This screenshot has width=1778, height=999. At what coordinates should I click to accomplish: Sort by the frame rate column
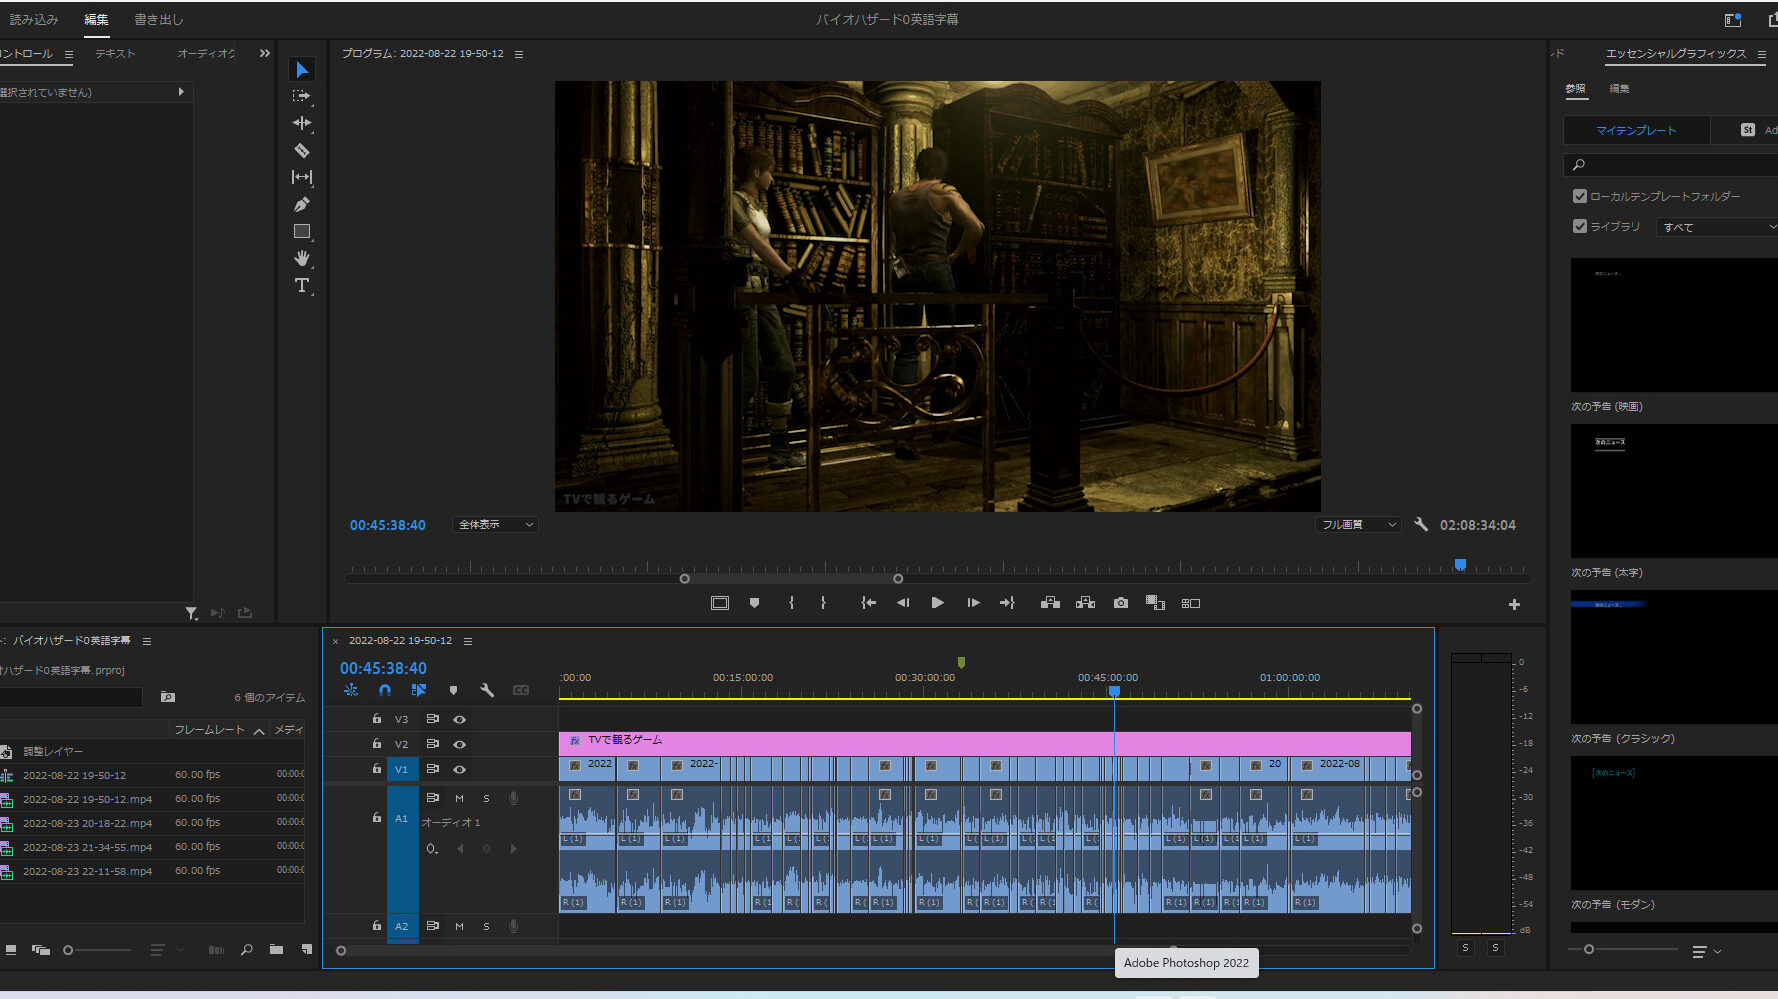209,730
